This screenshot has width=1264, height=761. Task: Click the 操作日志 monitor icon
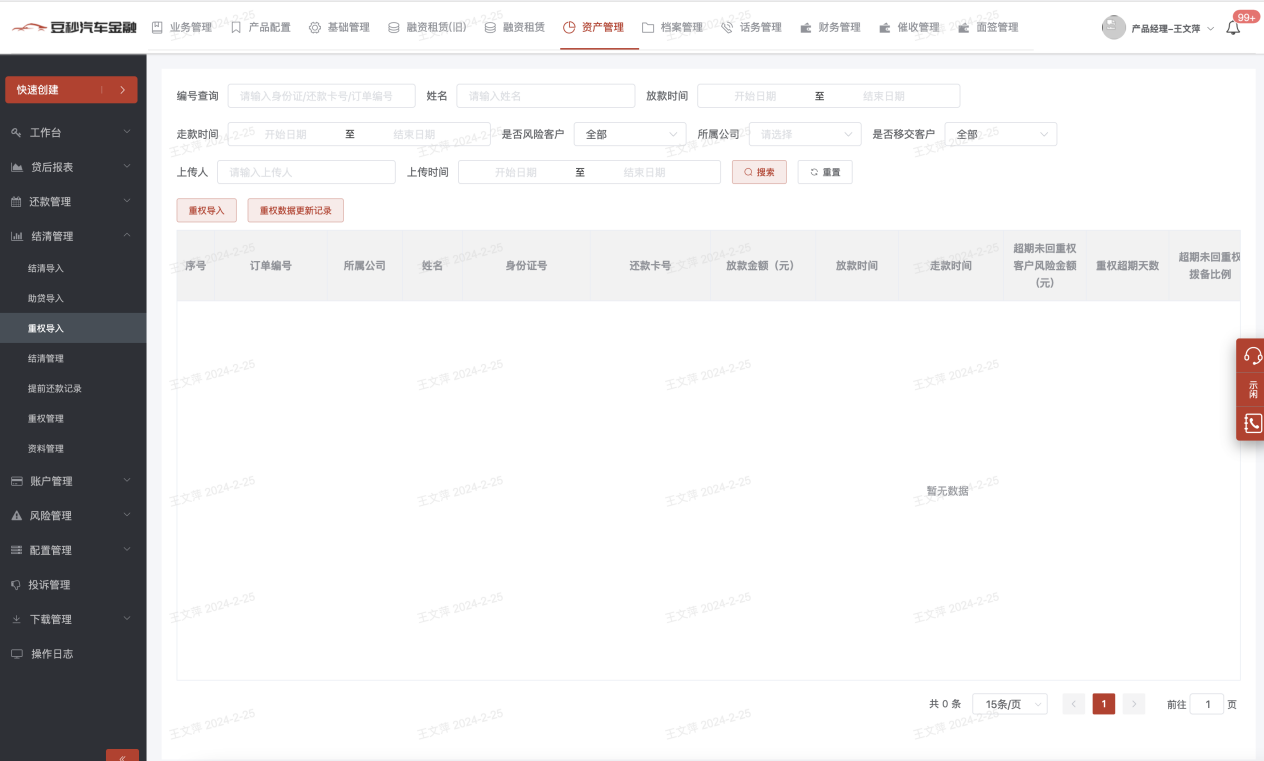click(16, 654)
